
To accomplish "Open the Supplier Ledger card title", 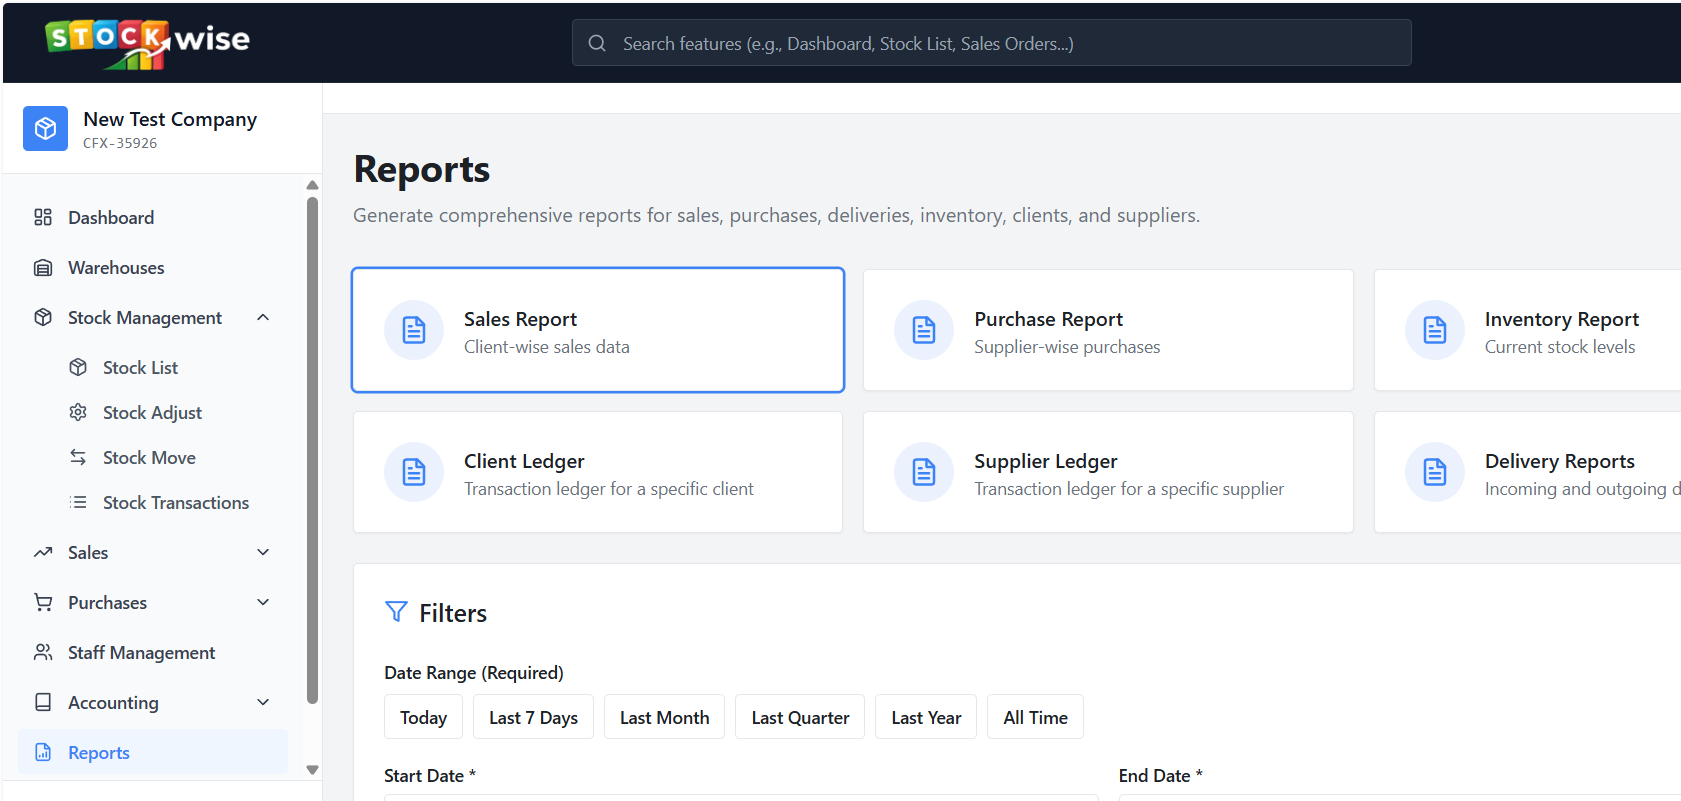I will click(1045, 461).
